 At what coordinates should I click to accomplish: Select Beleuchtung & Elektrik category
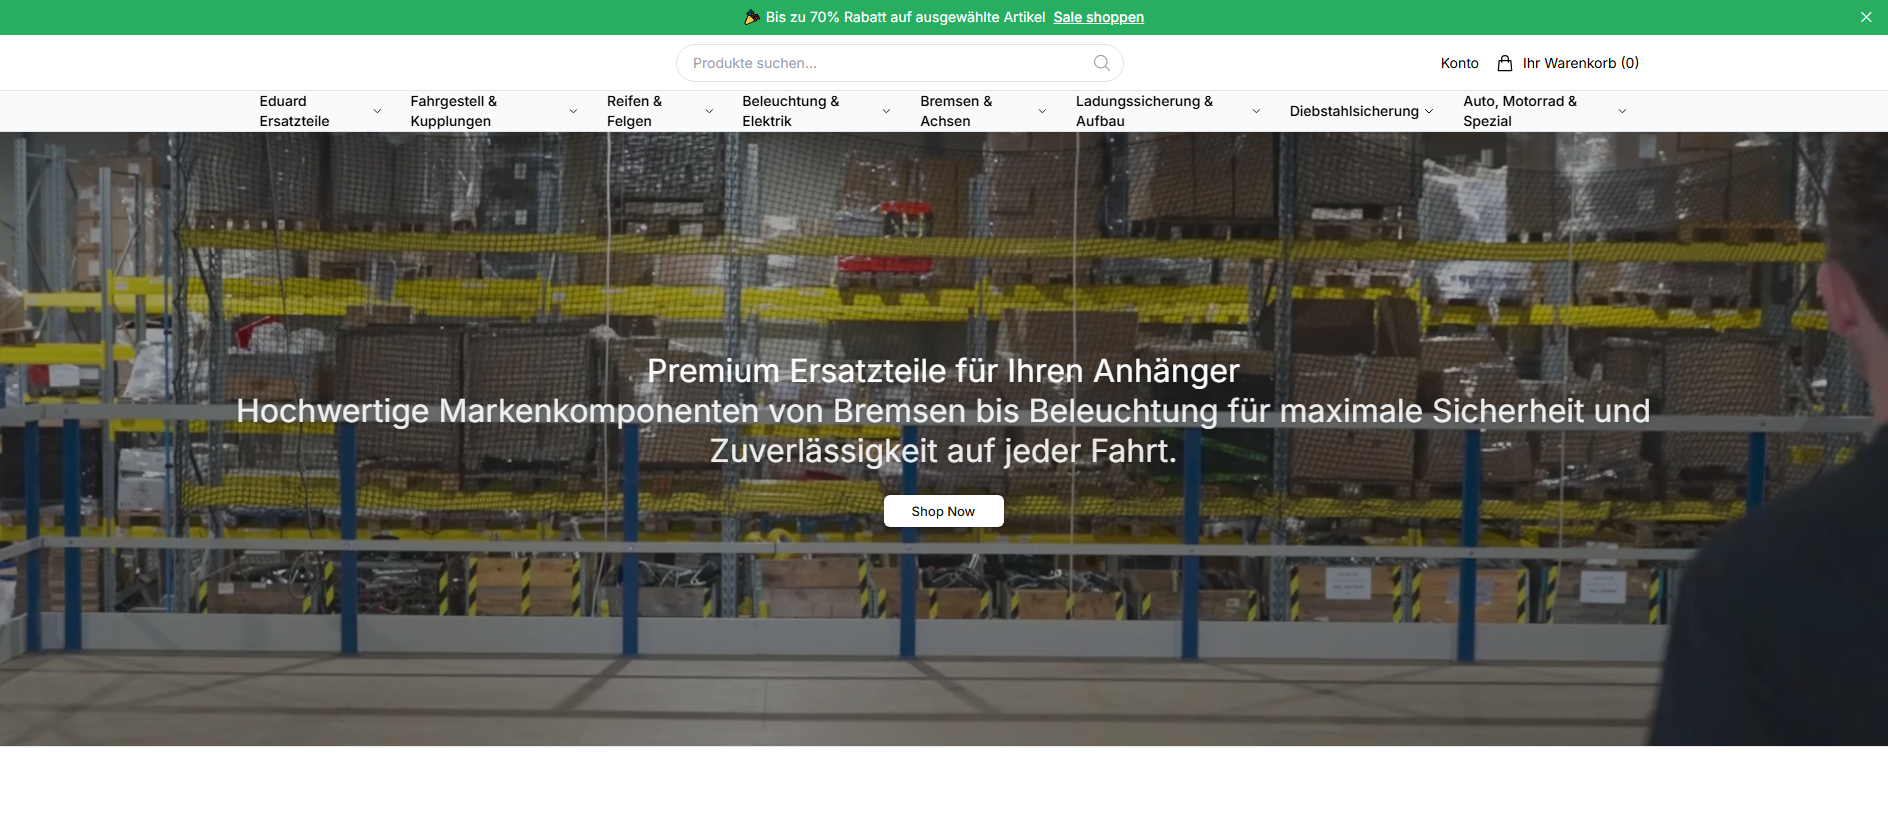[x=790, y=111]
